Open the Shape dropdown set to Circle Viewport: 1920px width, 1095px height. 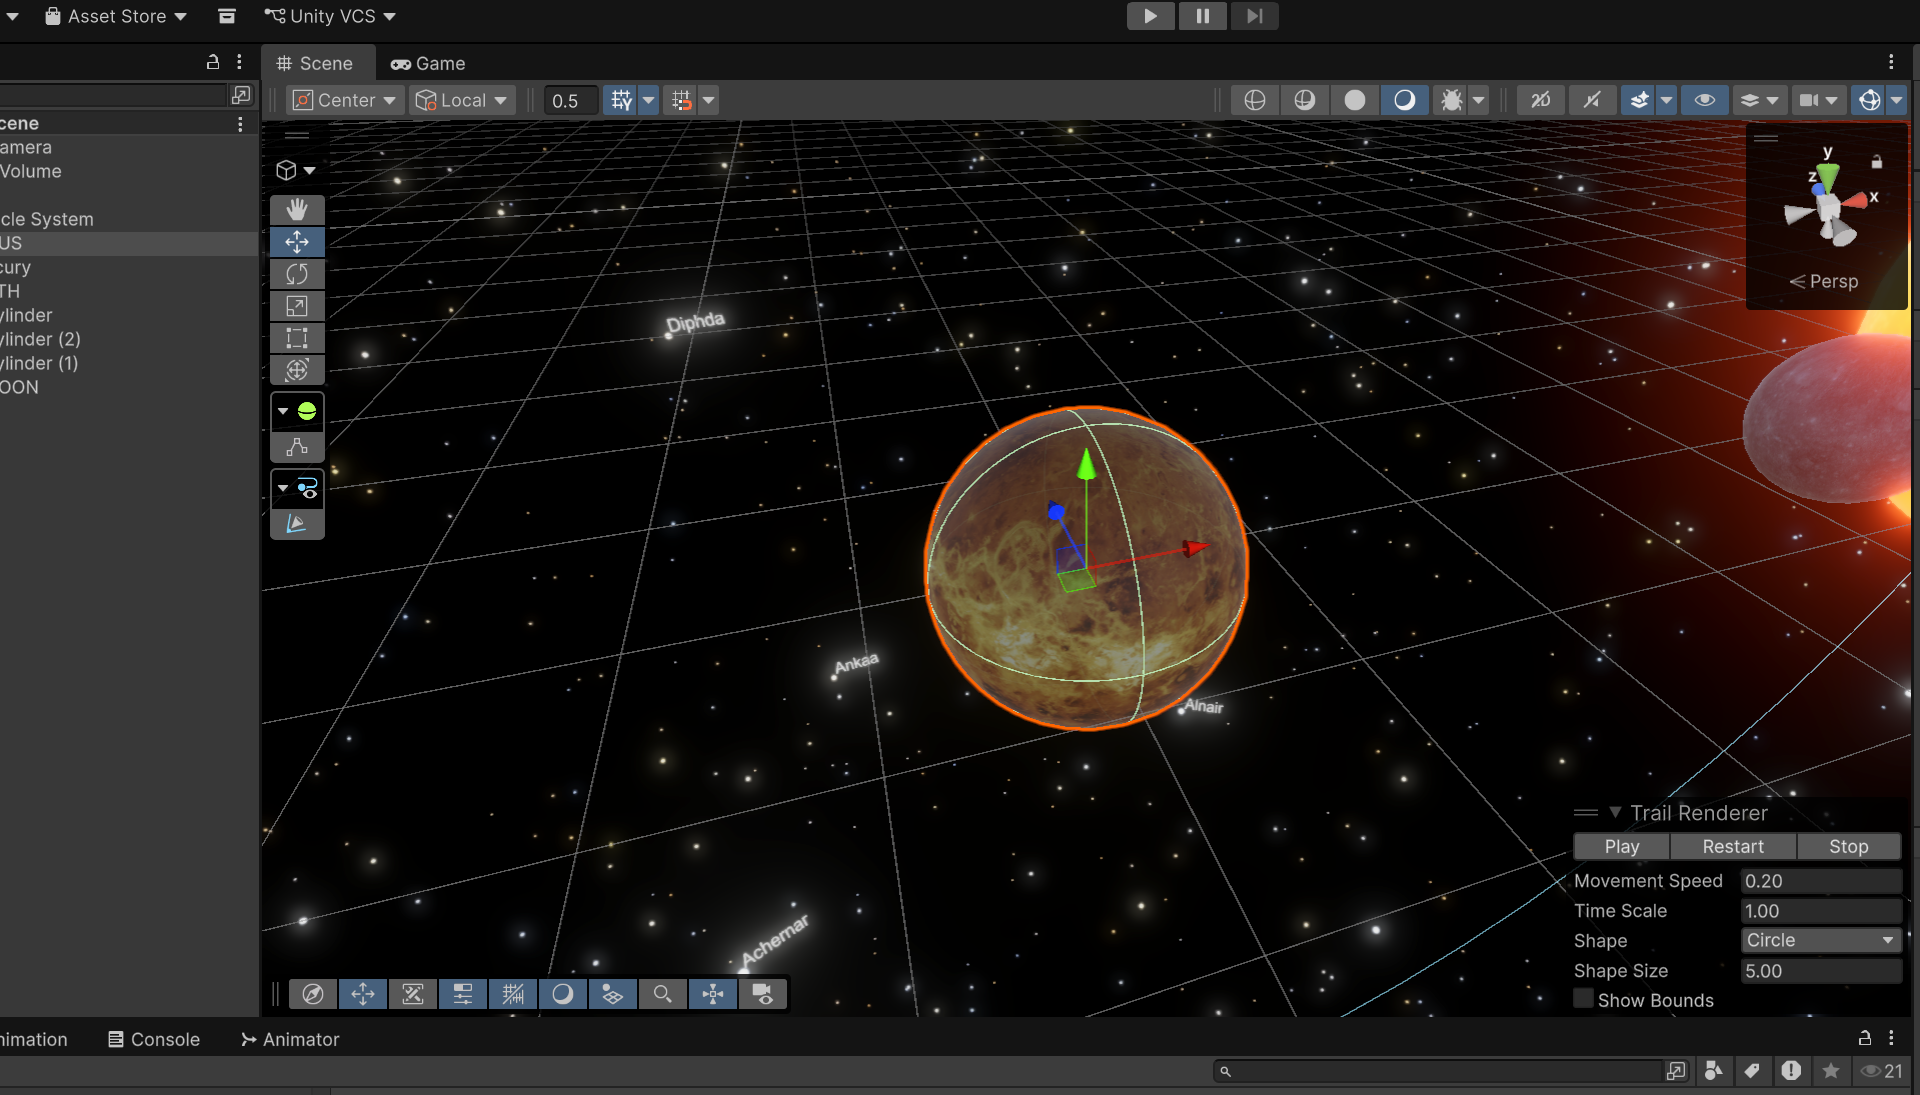coord(1820,940)
